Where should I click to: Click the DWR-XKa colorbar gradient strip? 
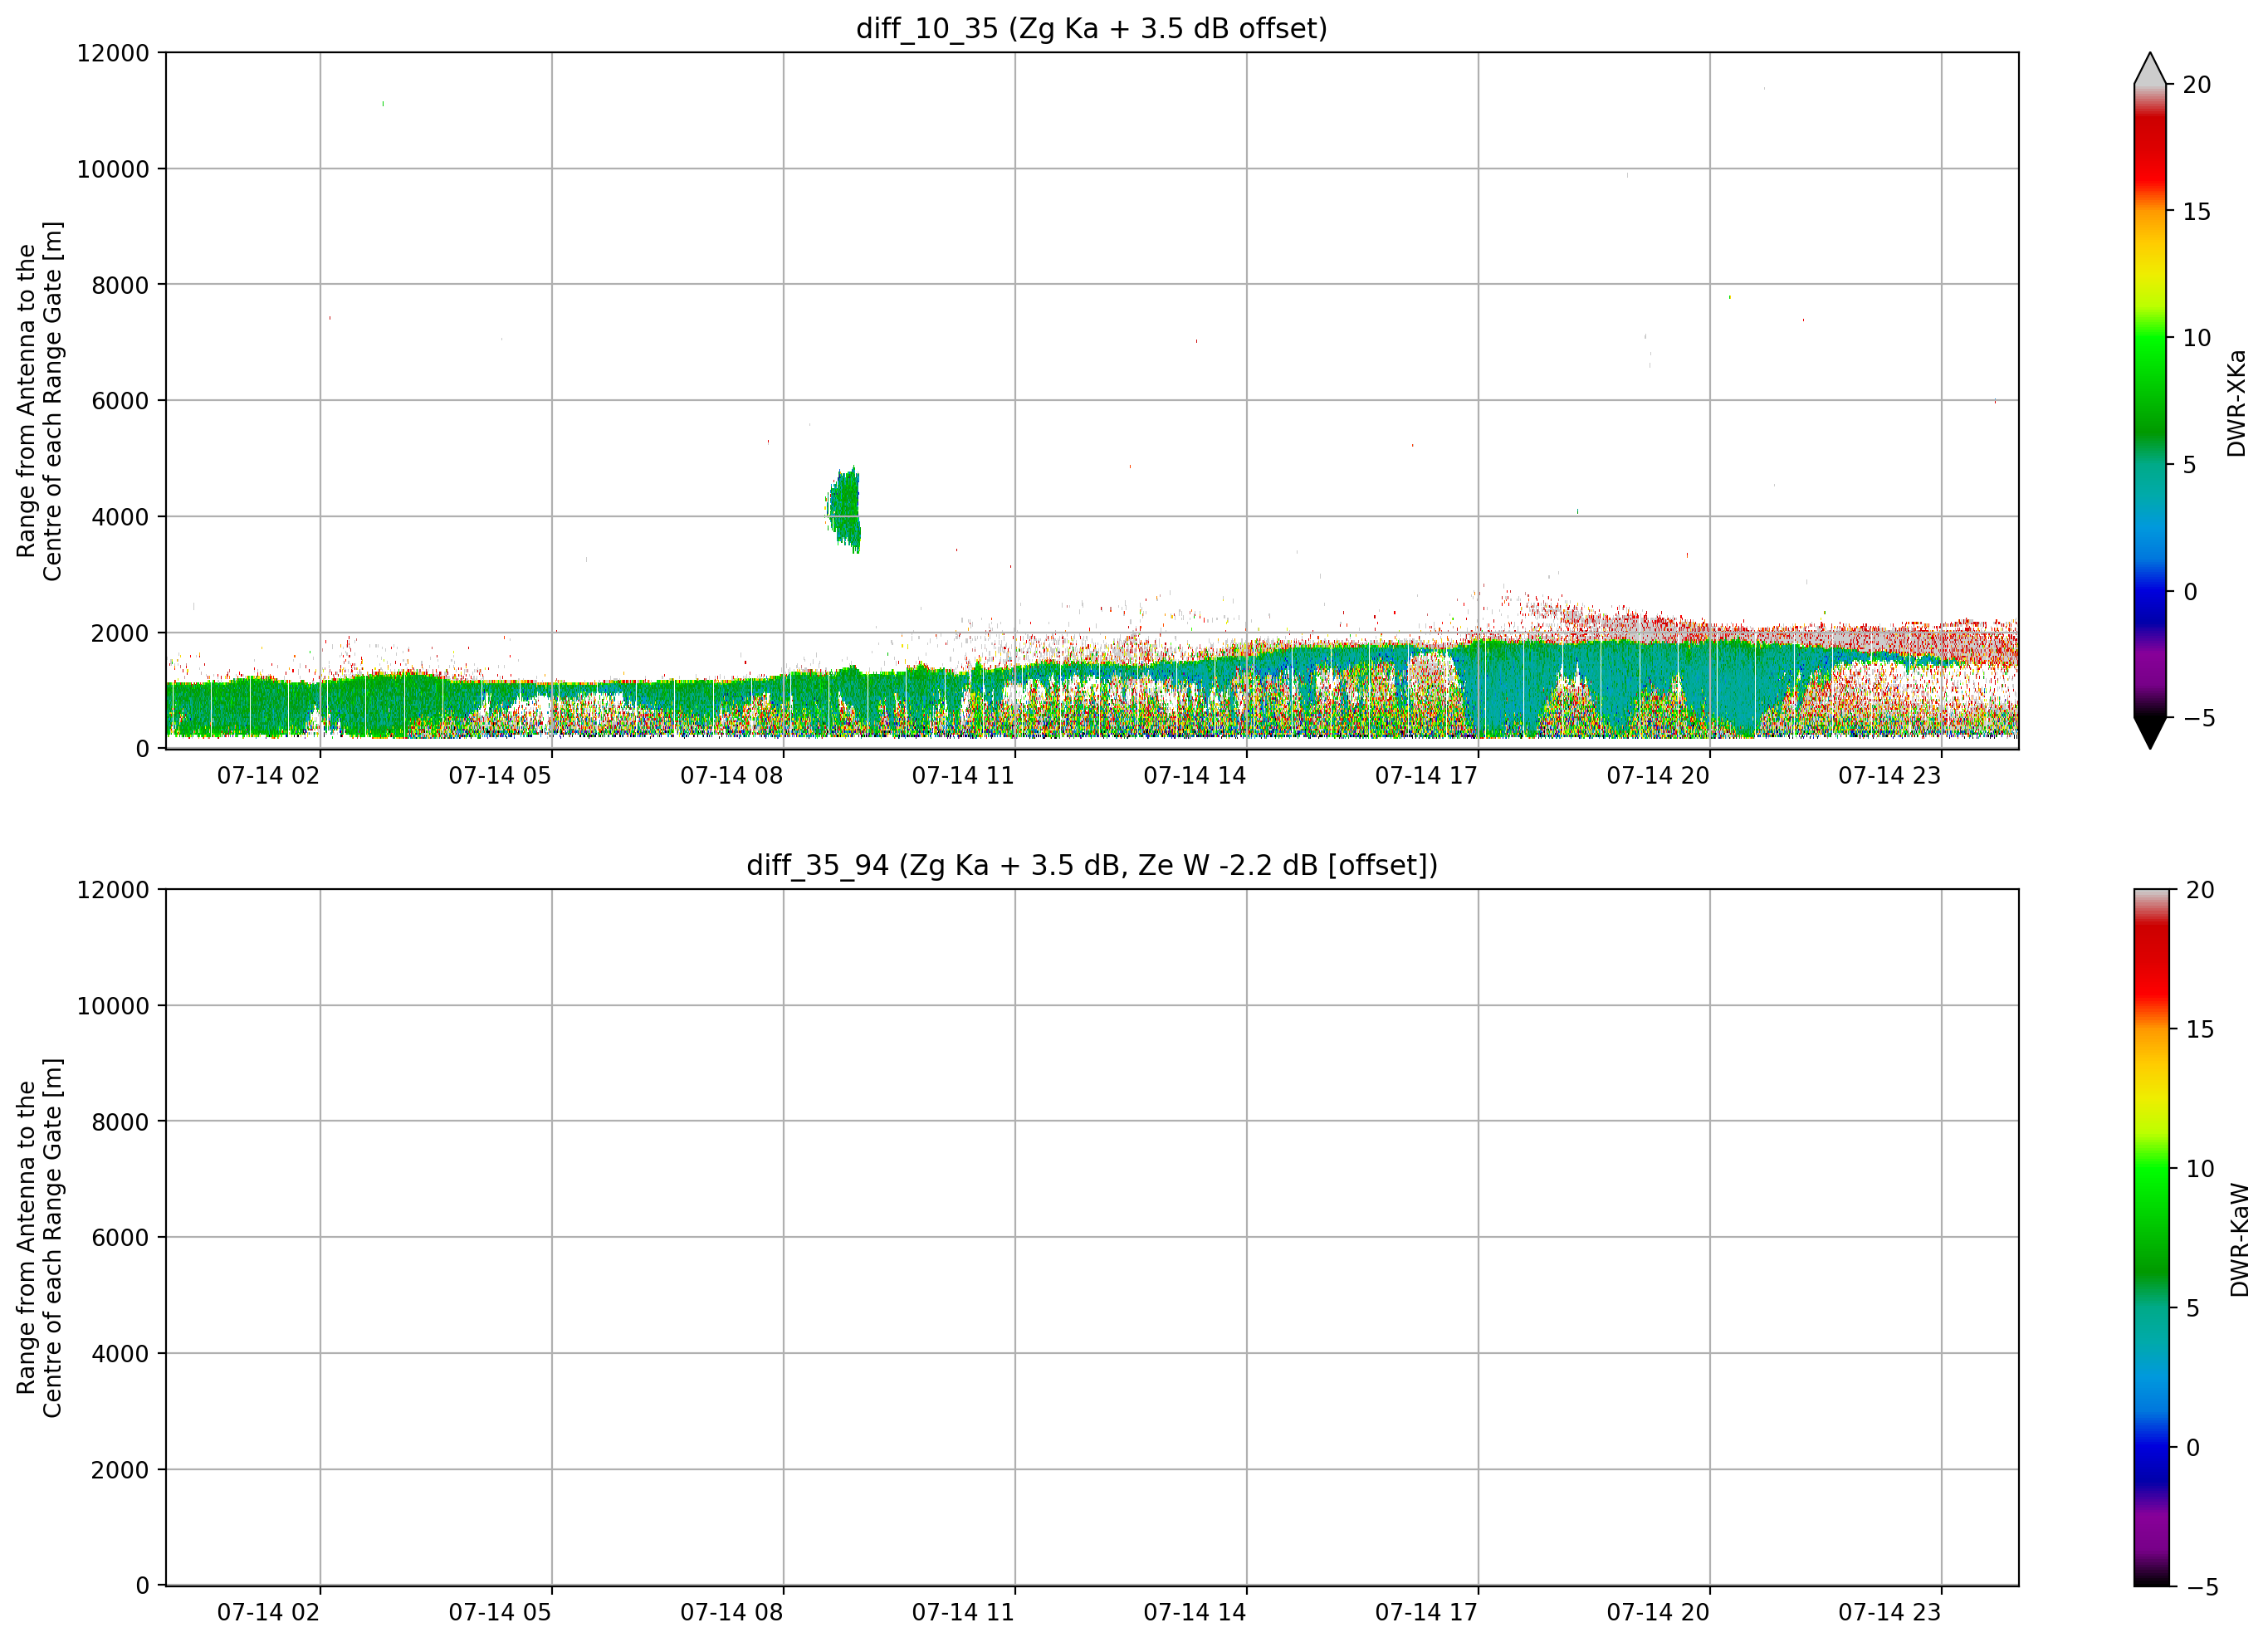(2150, 401)
